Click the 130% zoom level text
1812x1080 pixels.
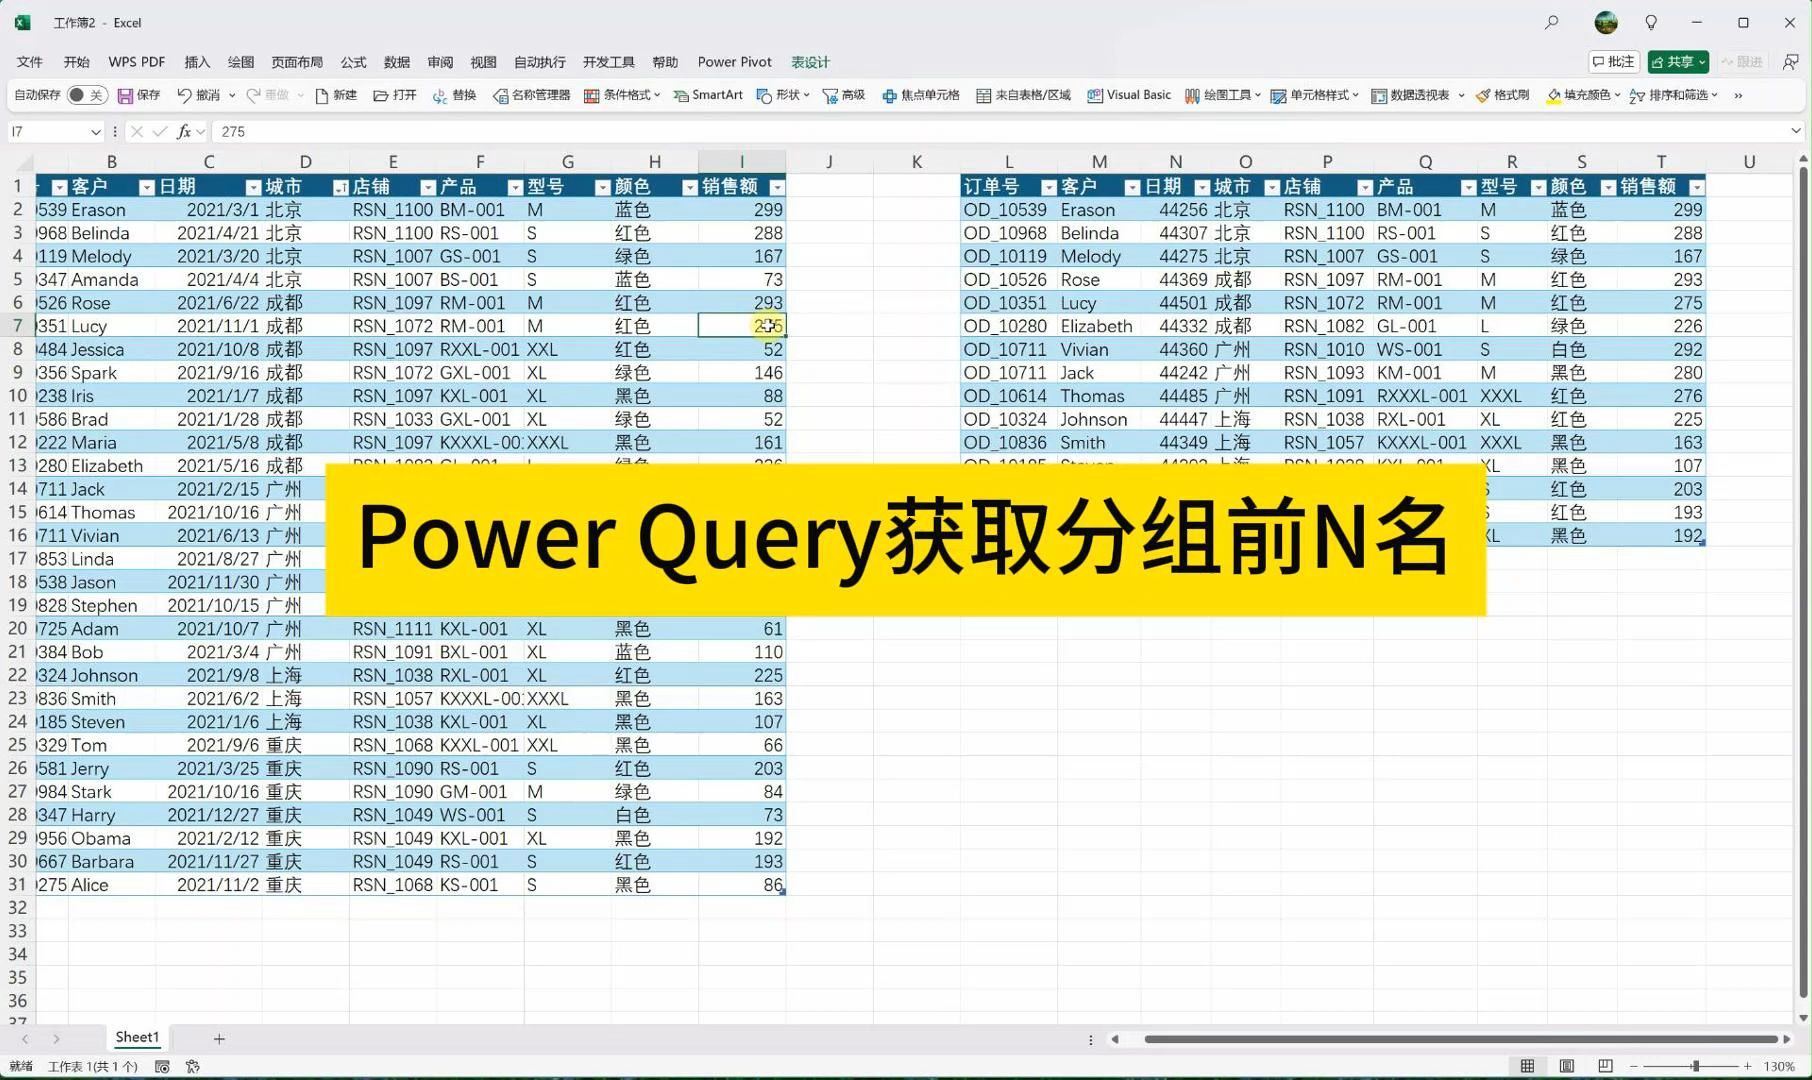point(1780,1066)
